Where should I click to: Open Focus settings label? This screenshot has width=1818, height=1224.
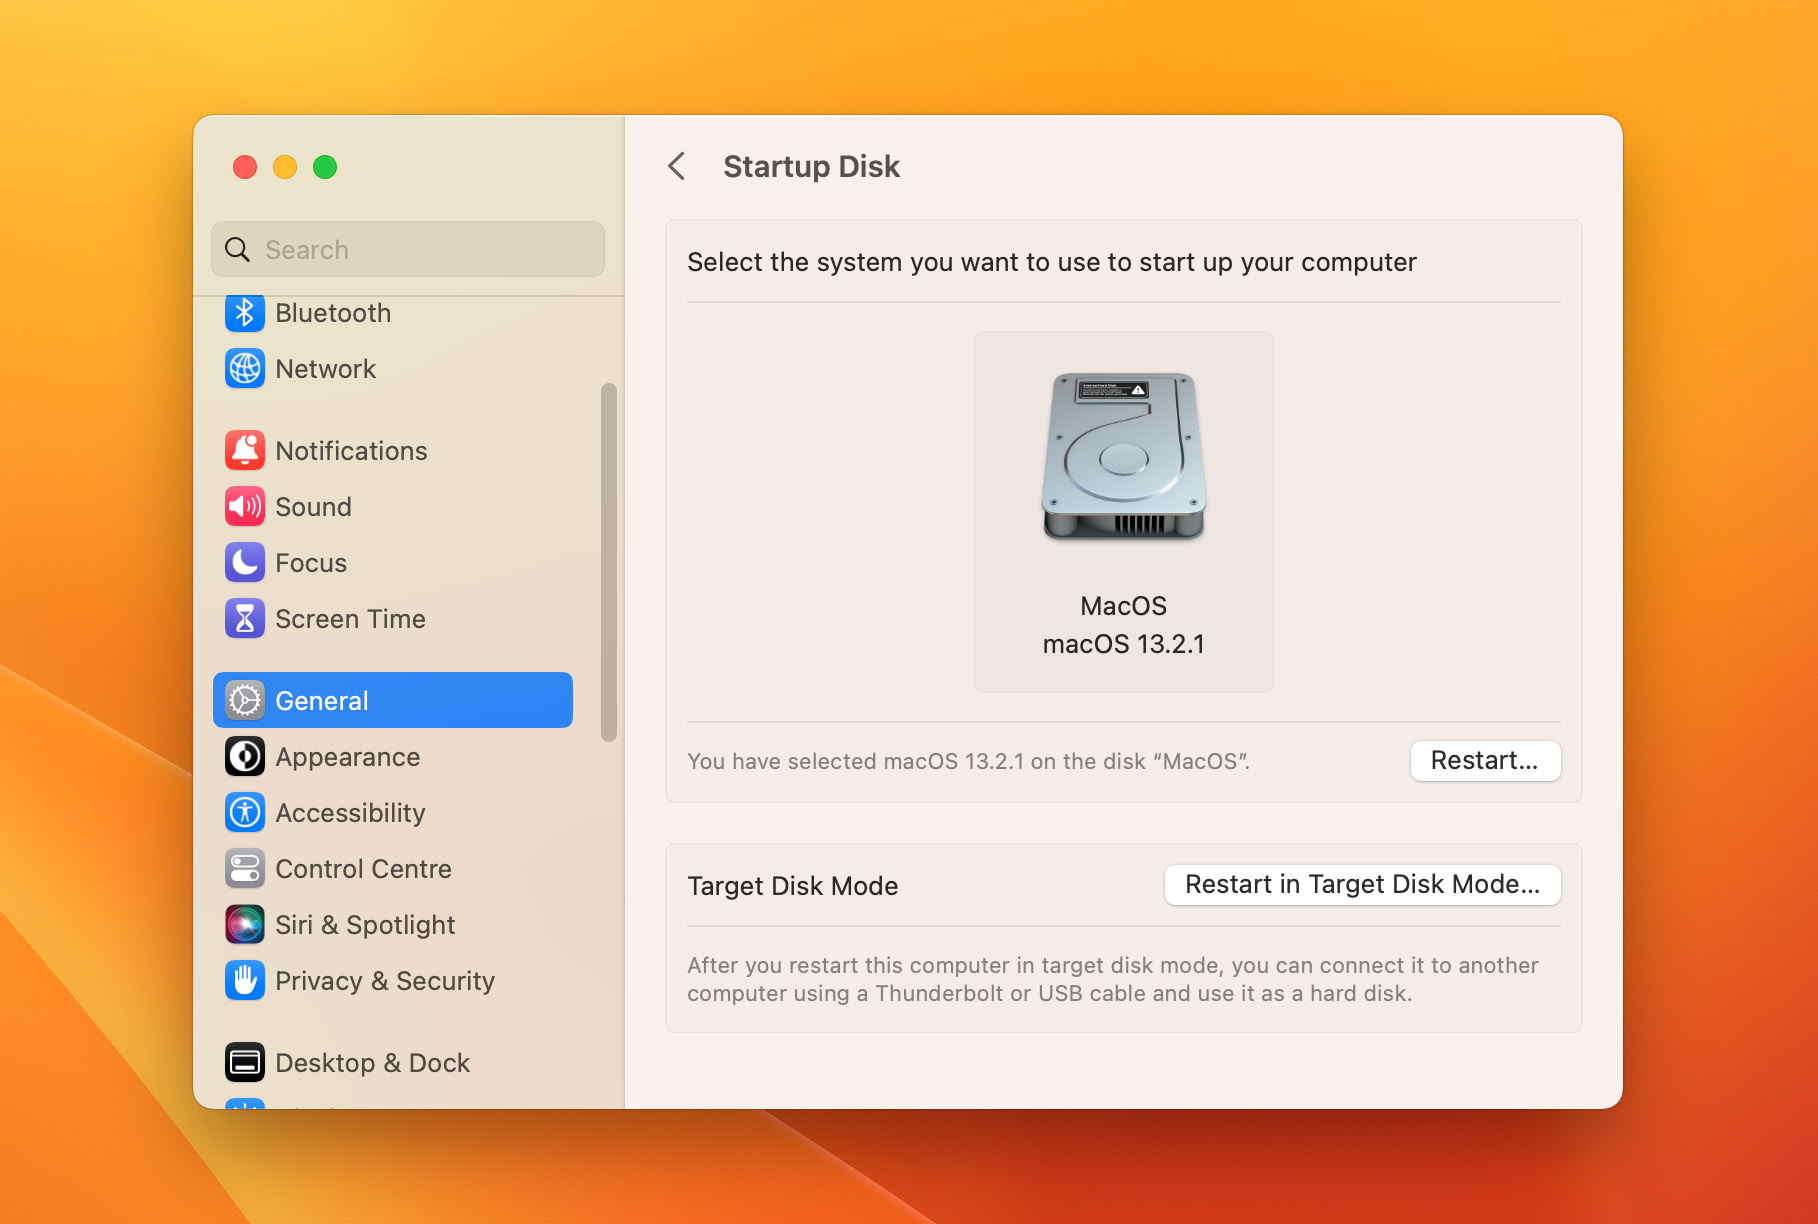pos(311,563)
